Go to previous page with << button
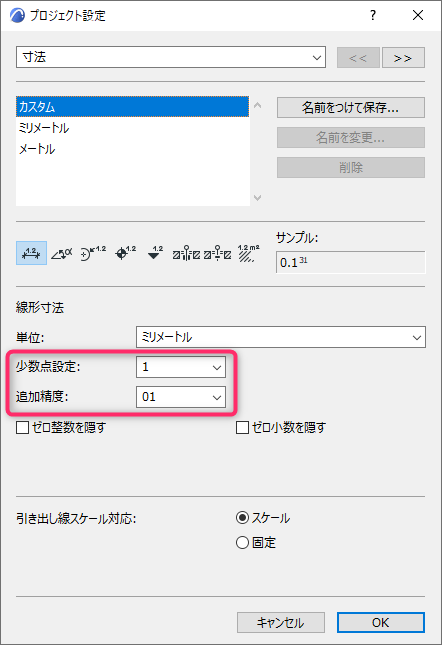The width and height of the screenshot is (442, 645). (358, 58)
